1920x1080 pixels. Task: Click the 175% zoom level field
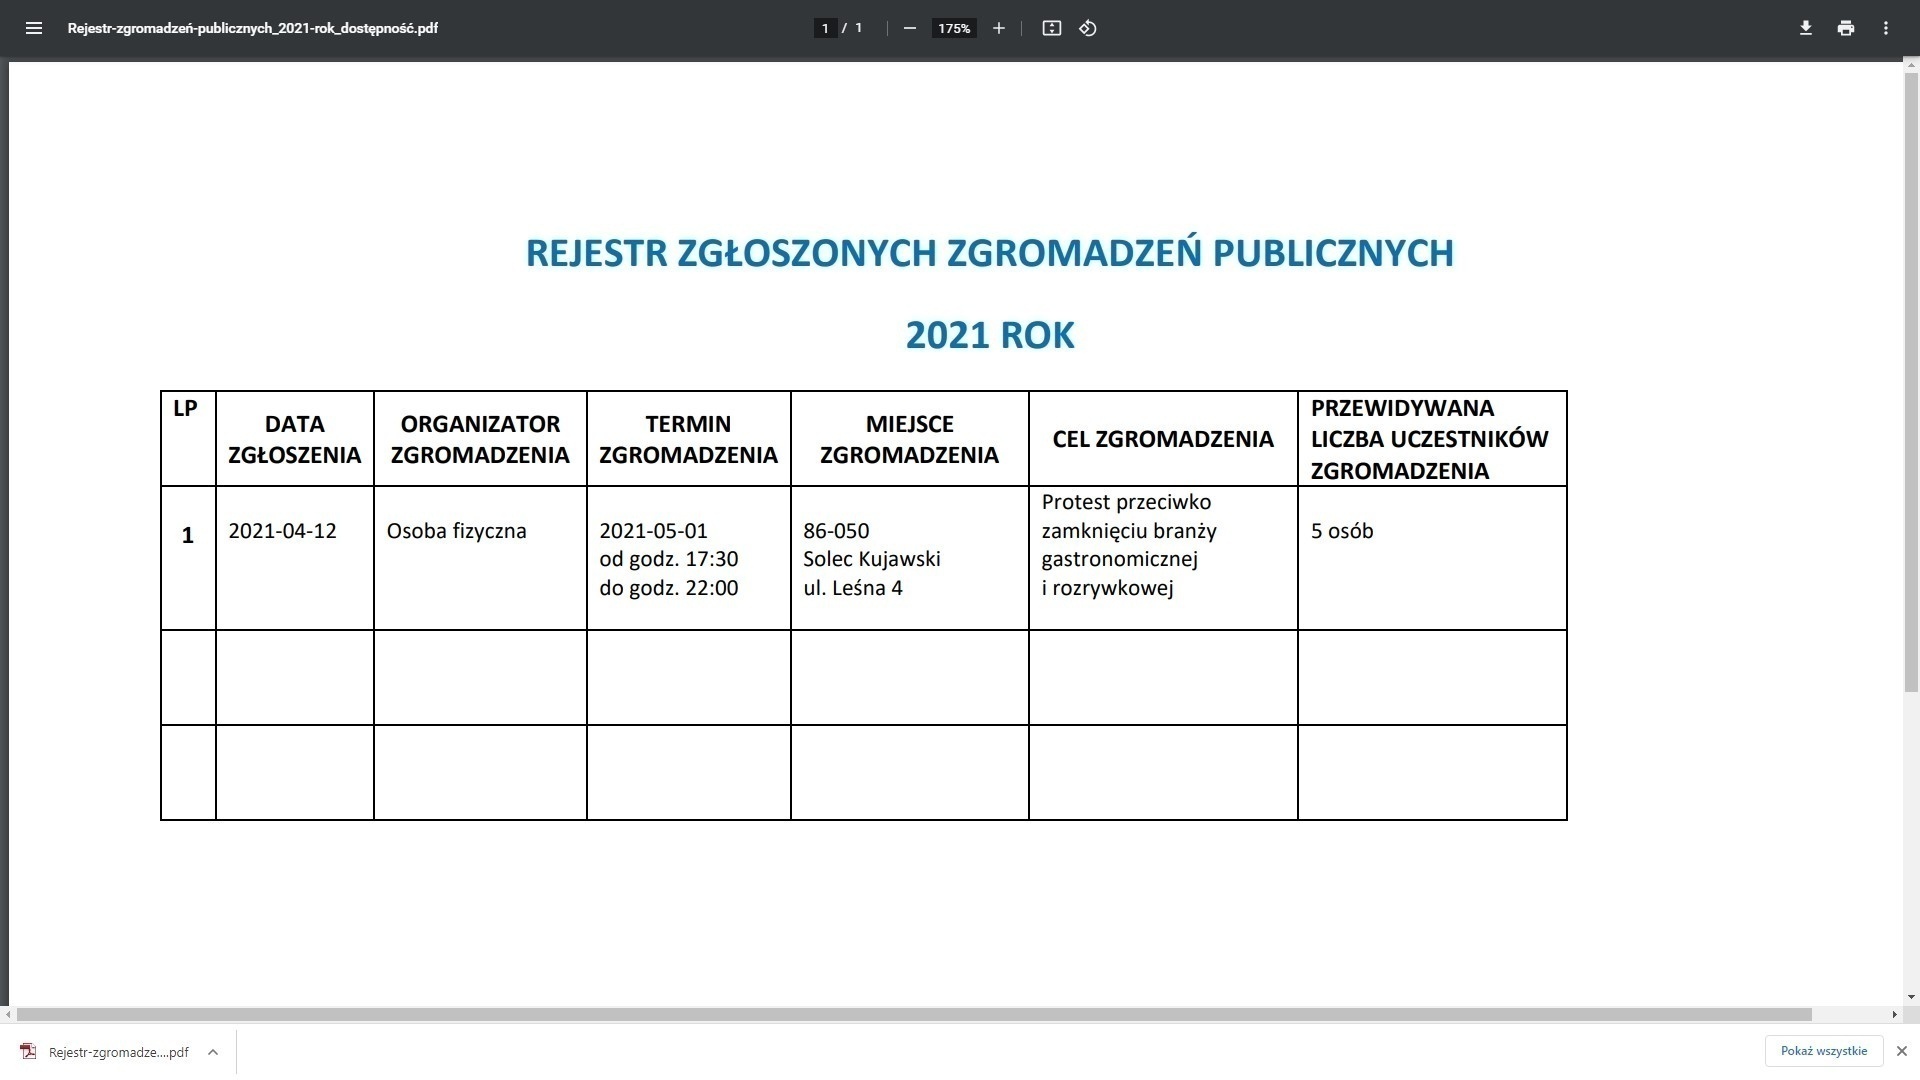point(954,28)
